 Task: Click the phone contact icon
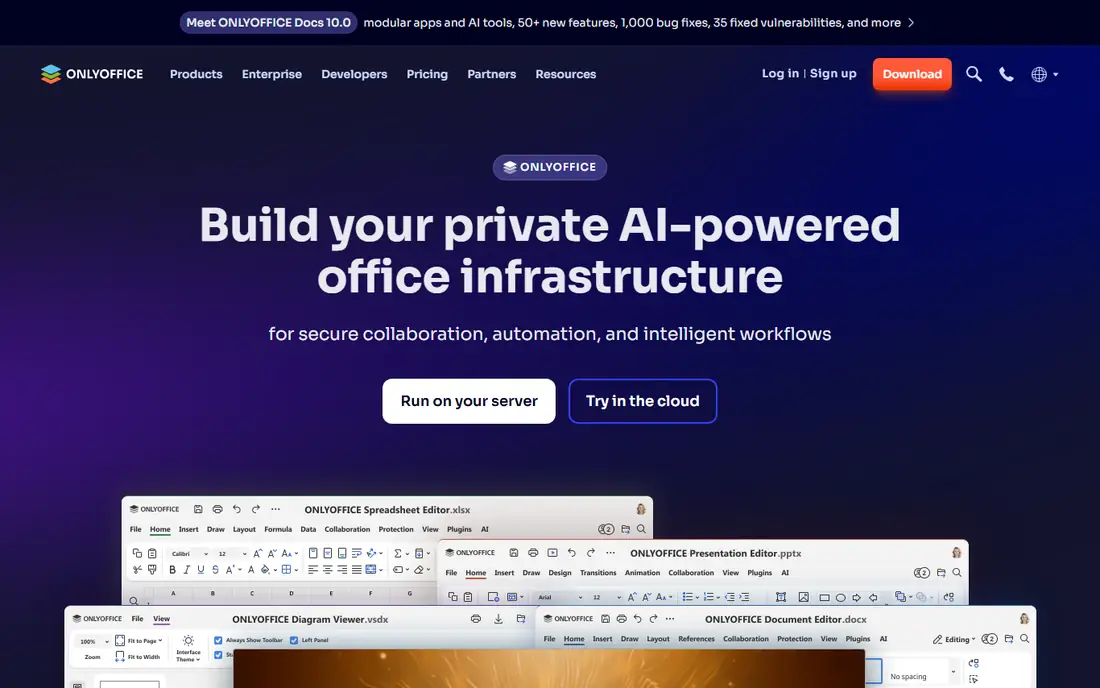tap(1006, 74)
